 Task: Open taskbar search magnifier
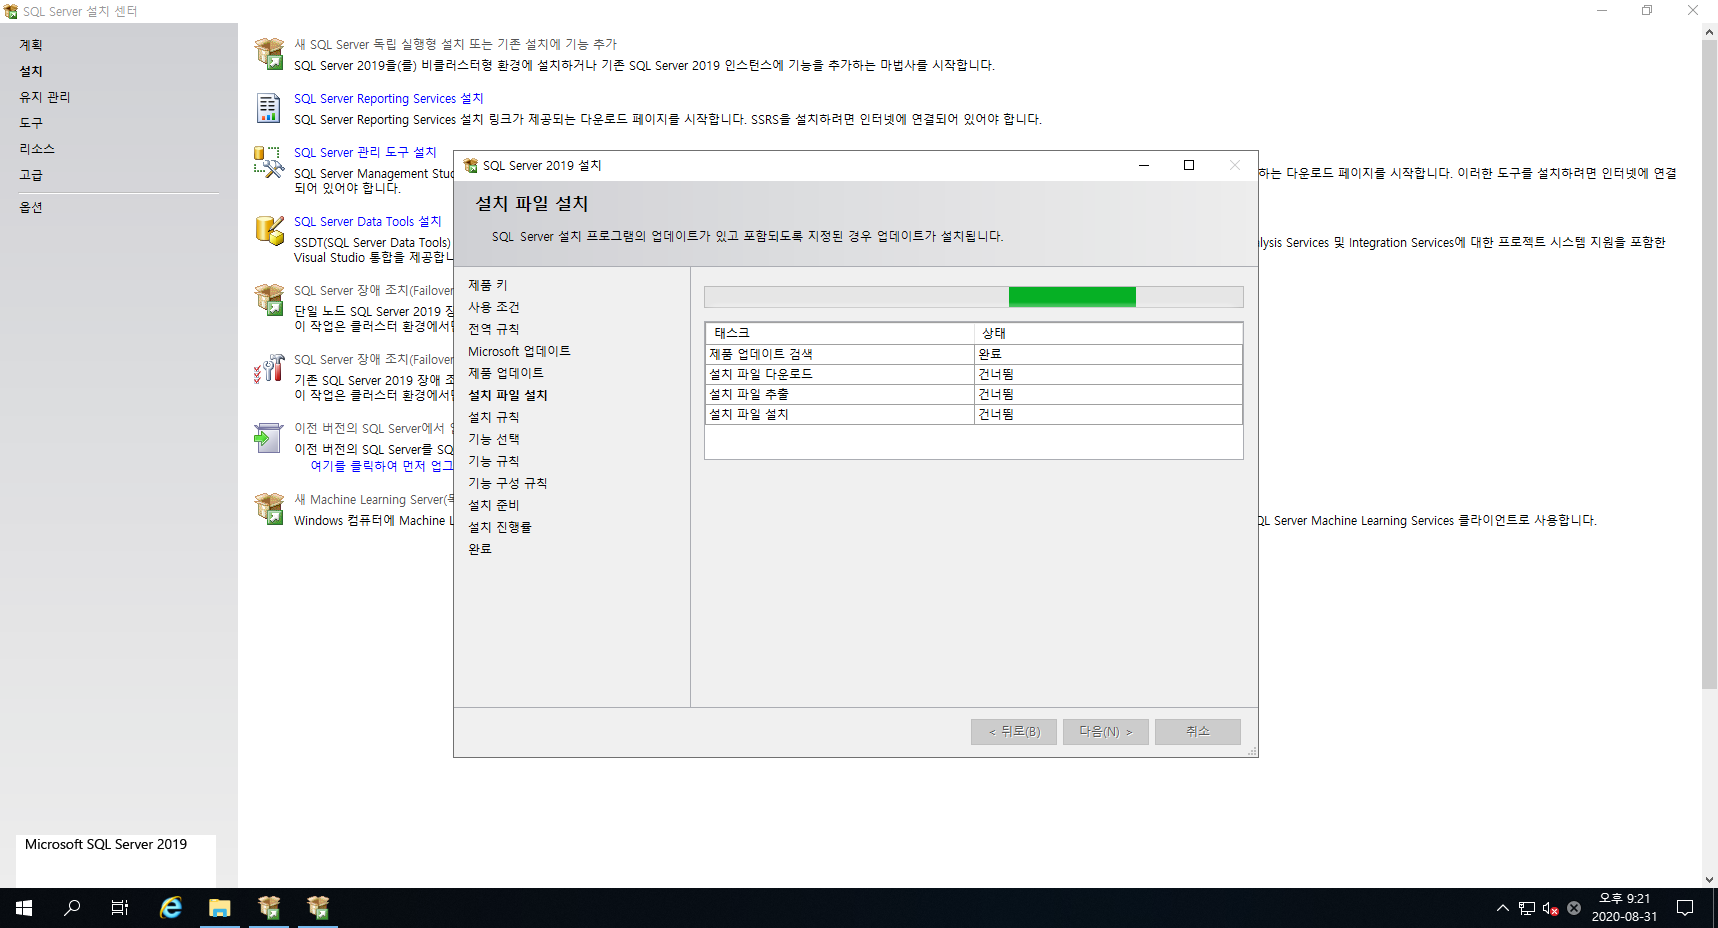[72, 908]
